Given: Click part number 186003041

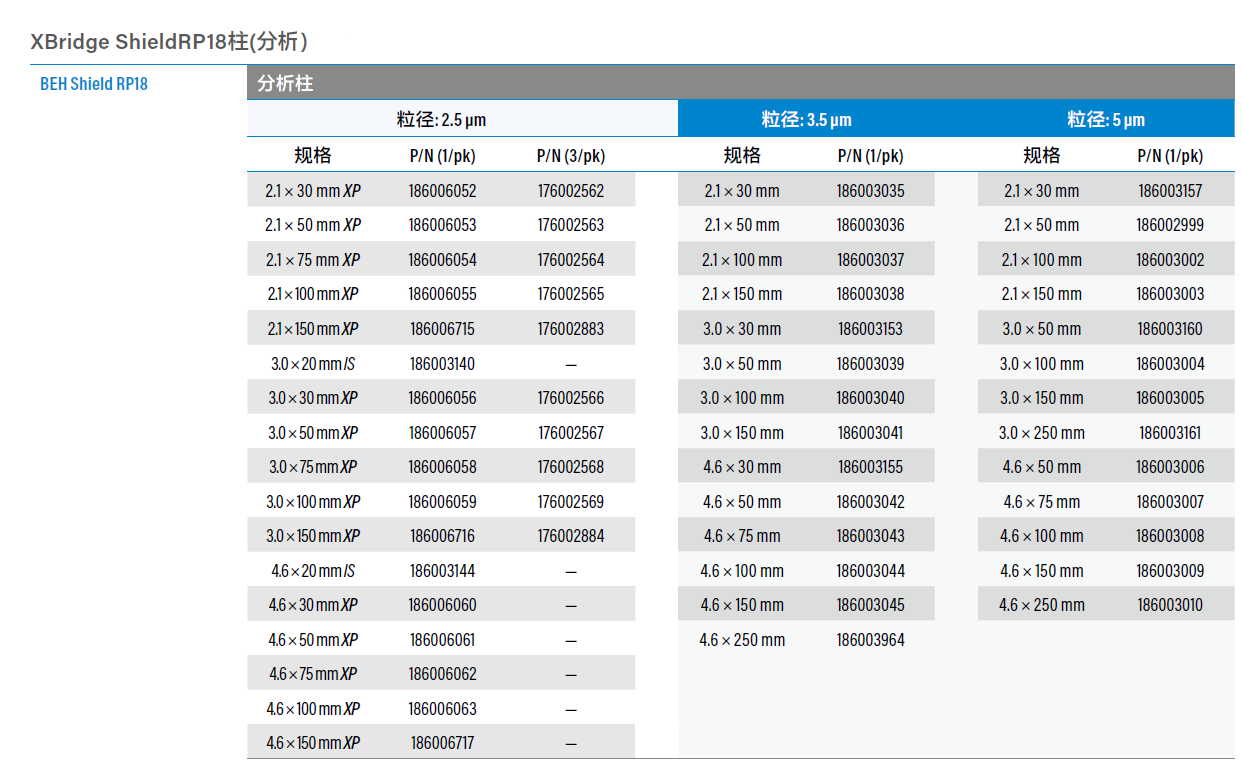Looking at the screenshot, I should pos(870,433).
